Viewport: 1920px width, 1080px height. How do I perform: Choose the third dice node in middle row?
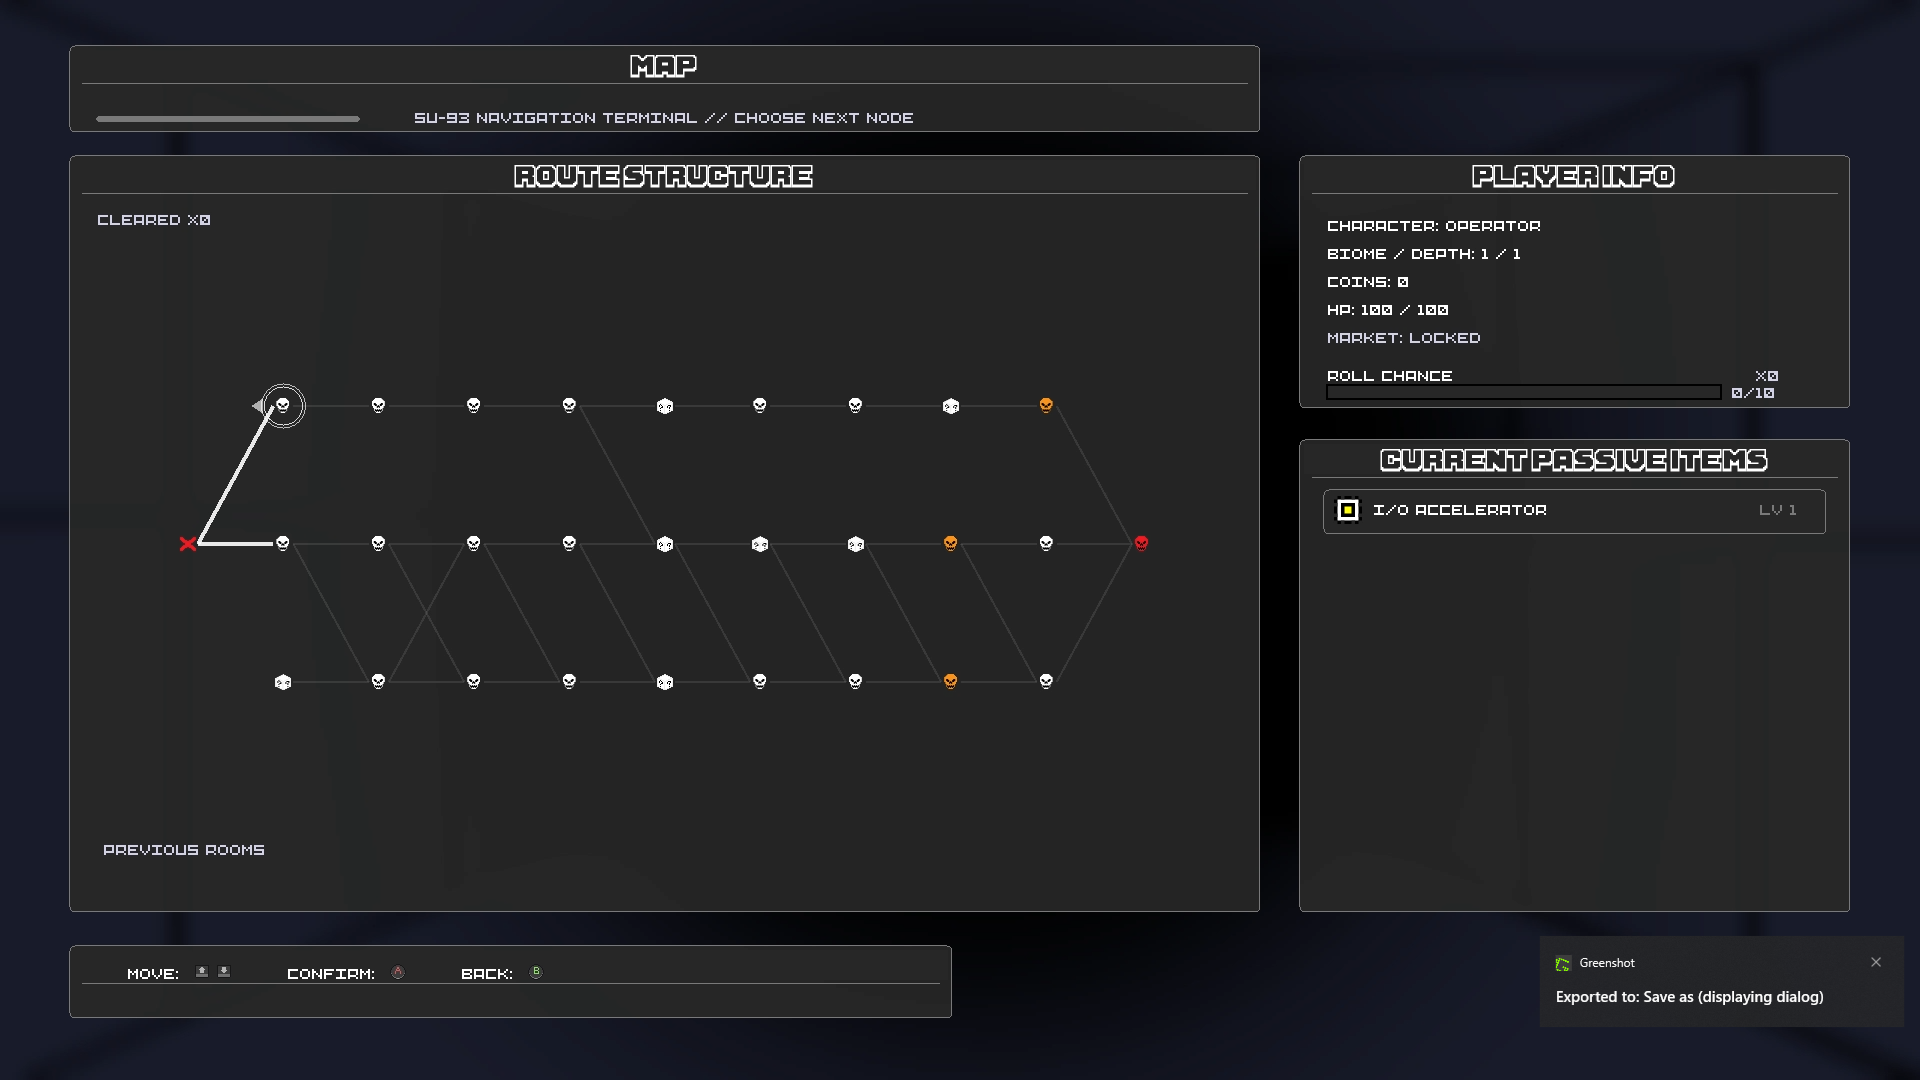coord(856,544)
